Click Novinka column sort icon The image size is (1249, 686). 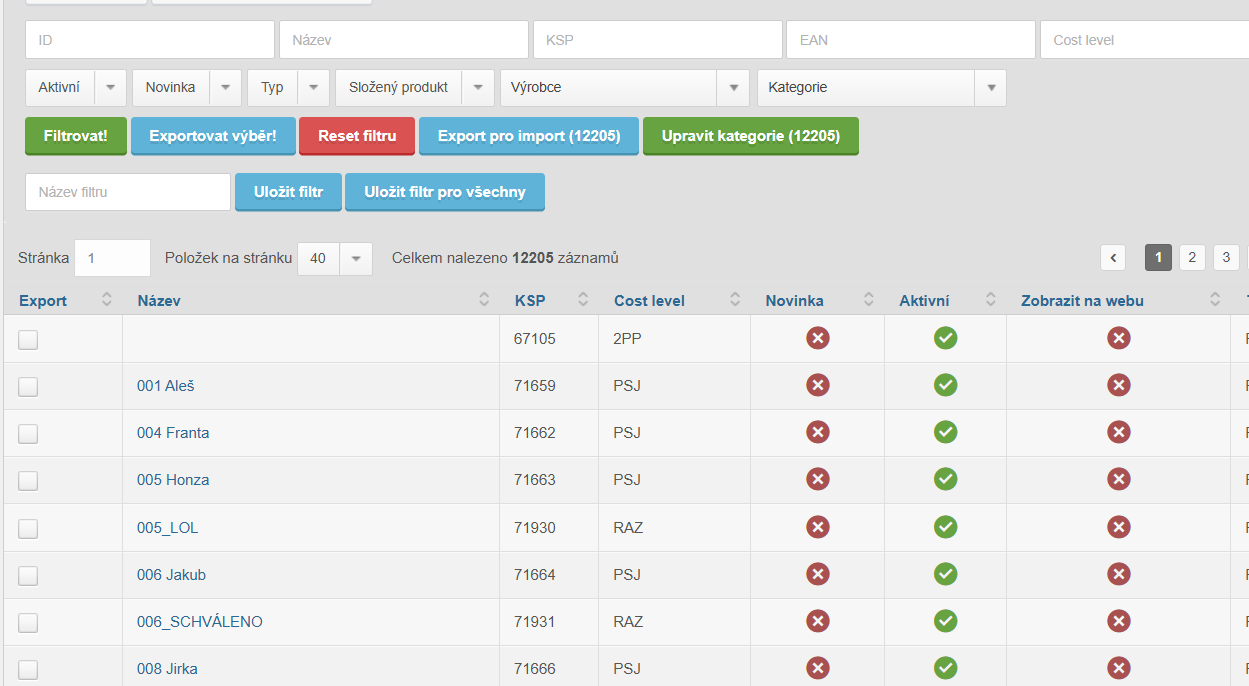pyautogui.click(x=868, y=300)
